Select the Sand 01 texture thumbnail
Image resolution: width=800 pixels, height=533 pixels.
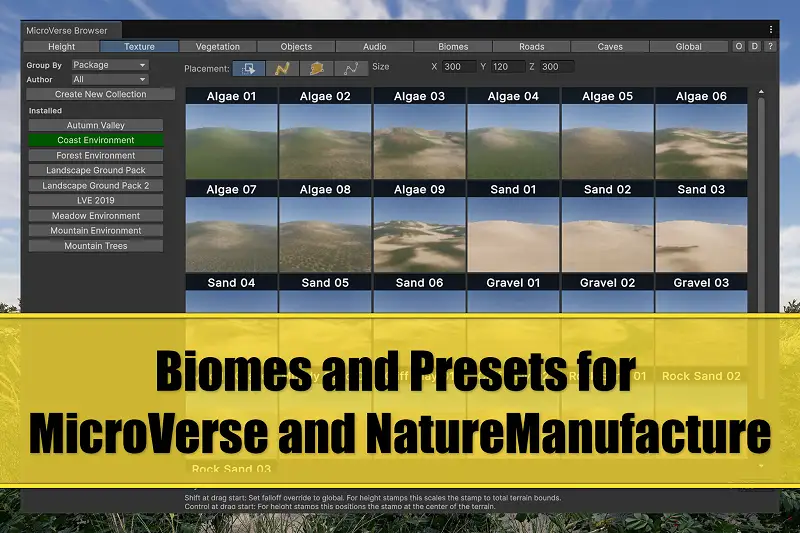513,235
